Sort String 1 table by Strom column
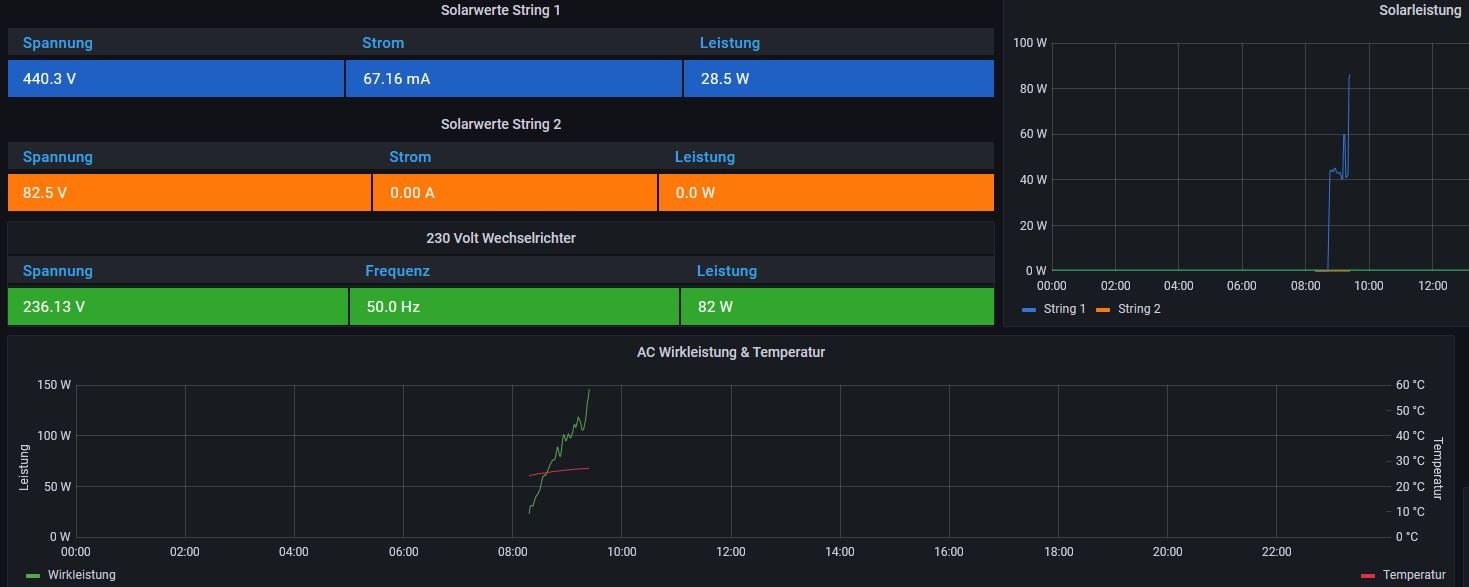The height and width of the screenshot is (587, 1469). click(x=383, y=43)
